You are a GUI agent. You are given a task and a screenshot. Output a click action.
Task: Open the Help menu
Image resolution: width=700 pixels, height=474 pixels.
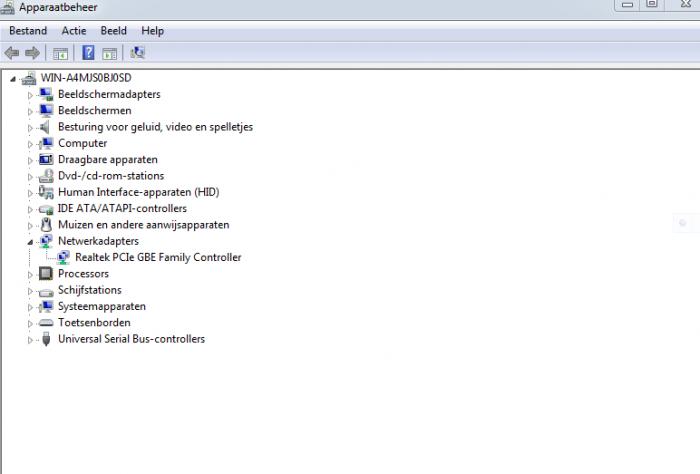click(152, 31)
